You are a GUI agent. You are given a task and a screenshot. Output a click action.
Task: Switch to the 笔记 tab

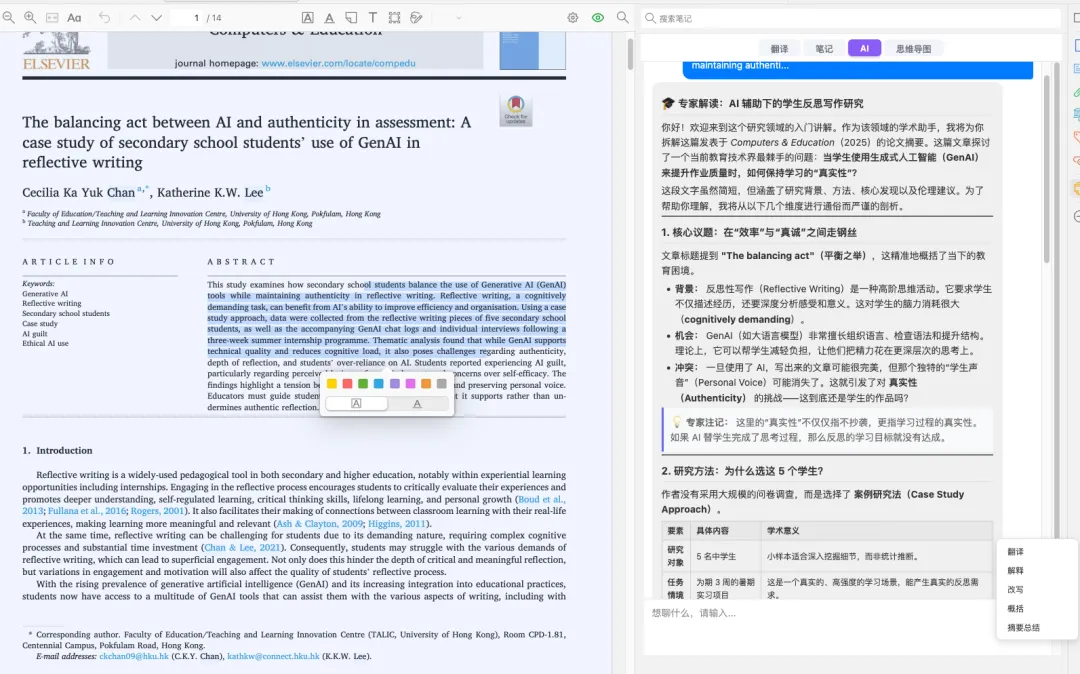tap(824, 48)
